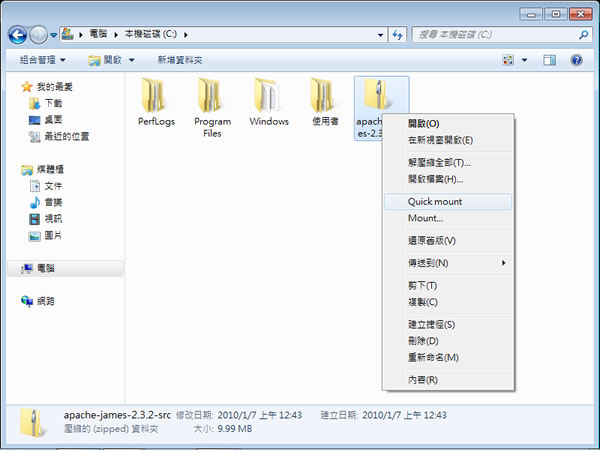Expand the arrow next to 開啟

coord(132,60)
